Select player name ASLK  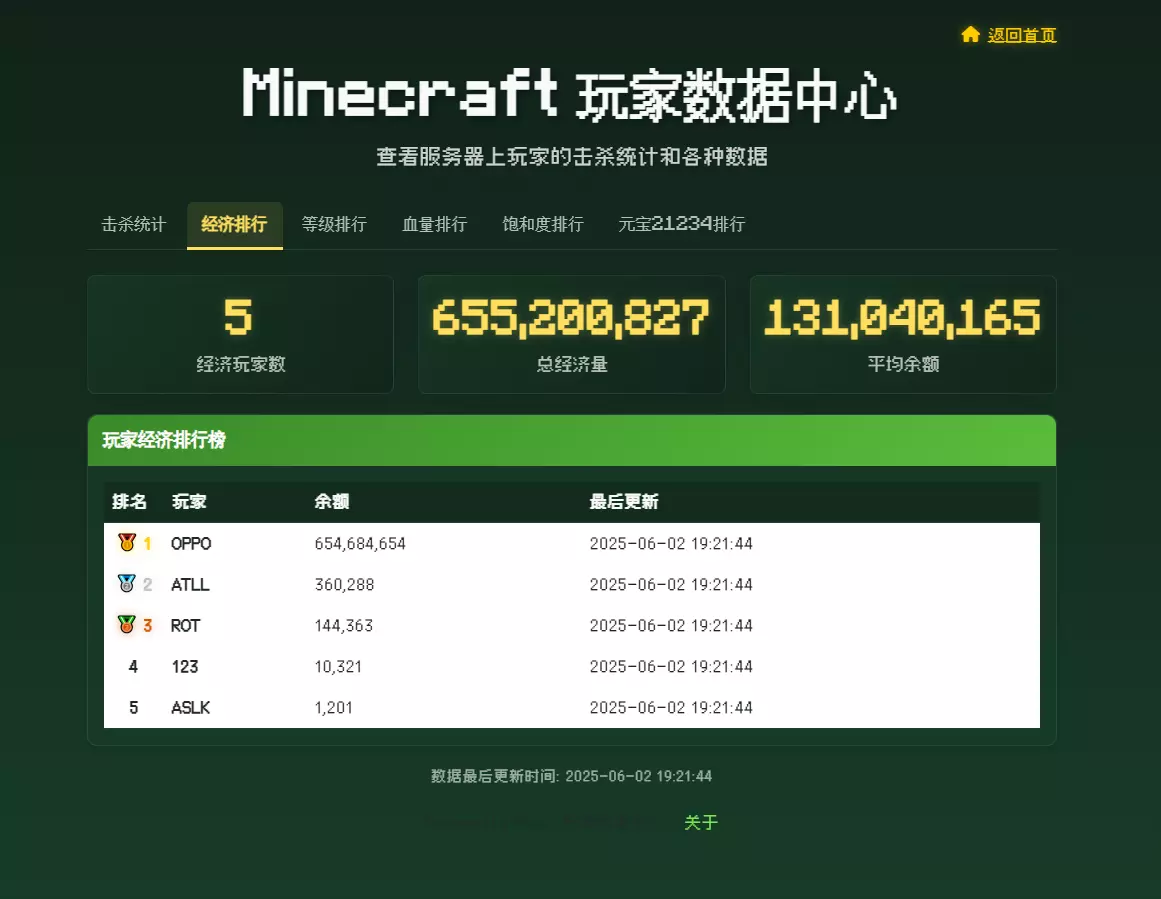coord(190,707)
